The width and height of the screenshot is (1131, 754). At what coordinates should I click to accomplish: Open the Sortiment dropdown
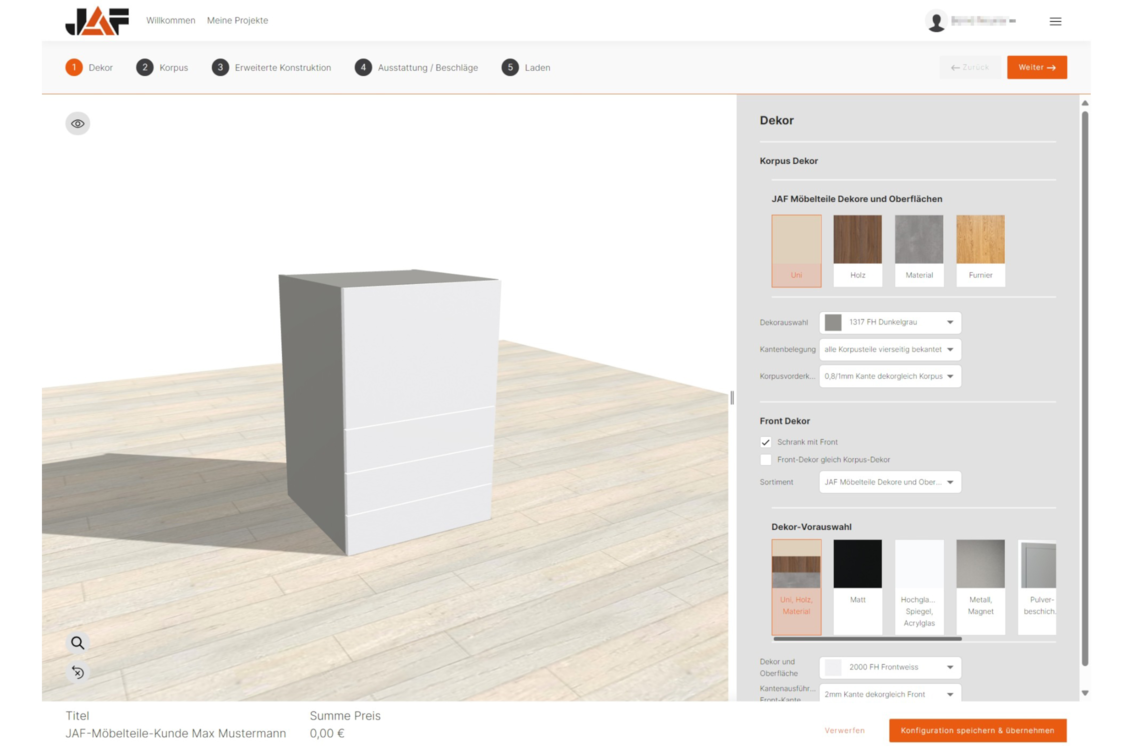(x=890, y=482)
